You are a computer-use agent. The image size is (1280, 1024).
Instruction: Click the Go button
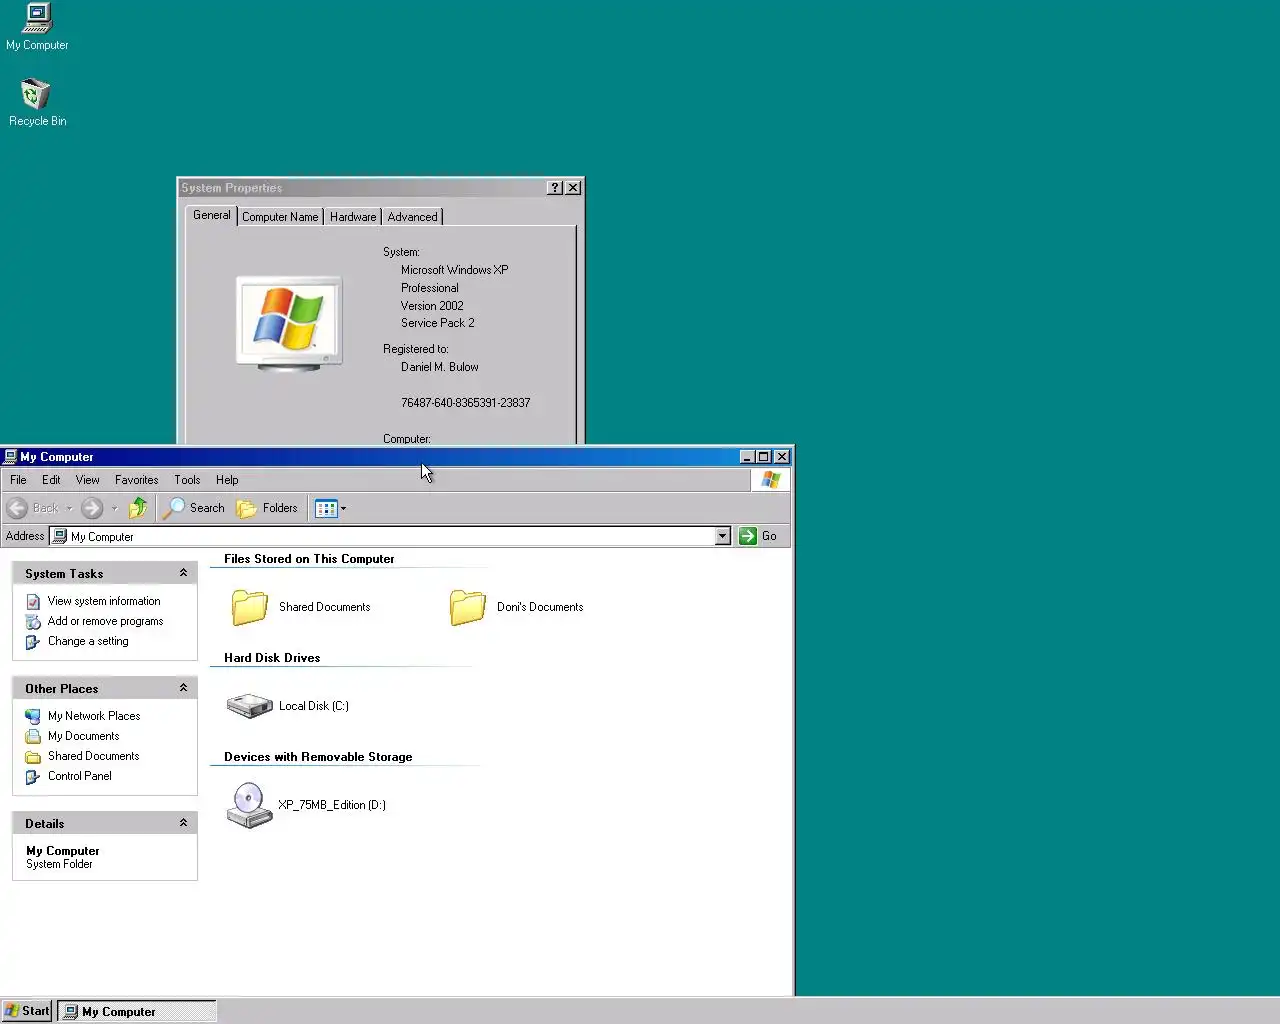coord(758,536)
